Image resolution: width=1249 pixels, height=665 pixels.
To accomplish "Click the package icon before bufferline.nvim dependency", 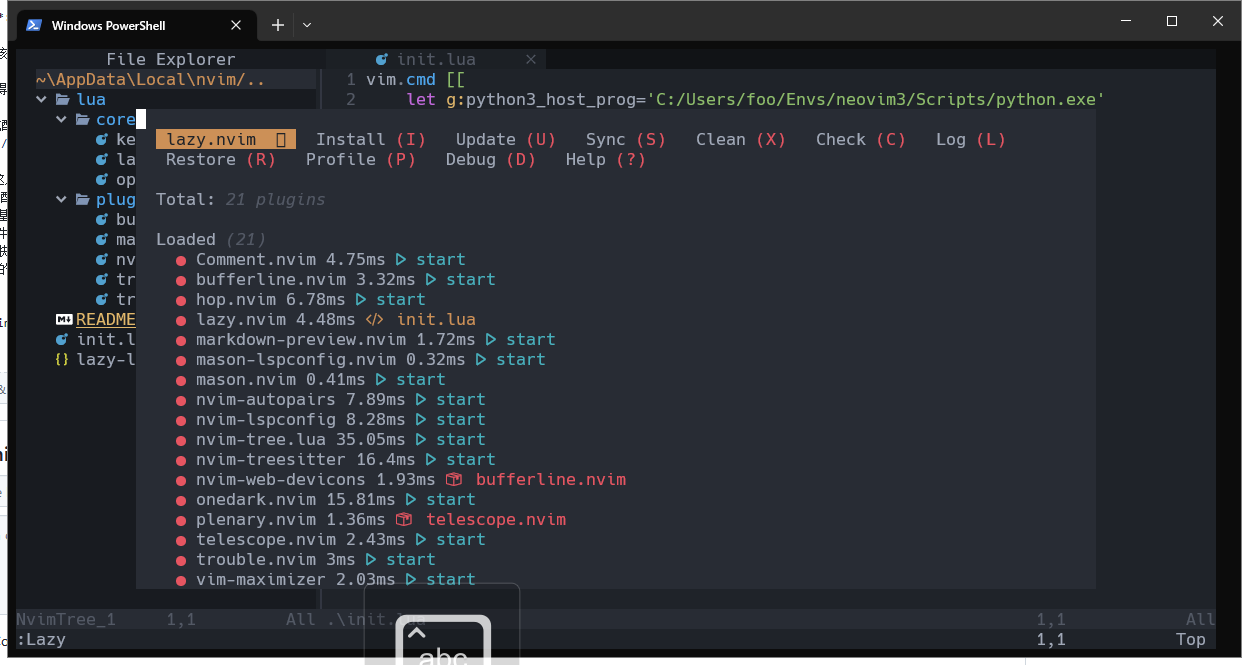I will tap(453, 479).
